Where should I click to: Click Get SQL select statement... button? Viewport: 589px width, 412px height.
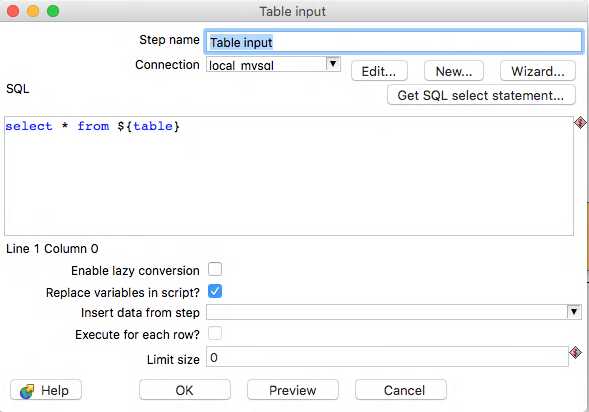click(481, 95)
